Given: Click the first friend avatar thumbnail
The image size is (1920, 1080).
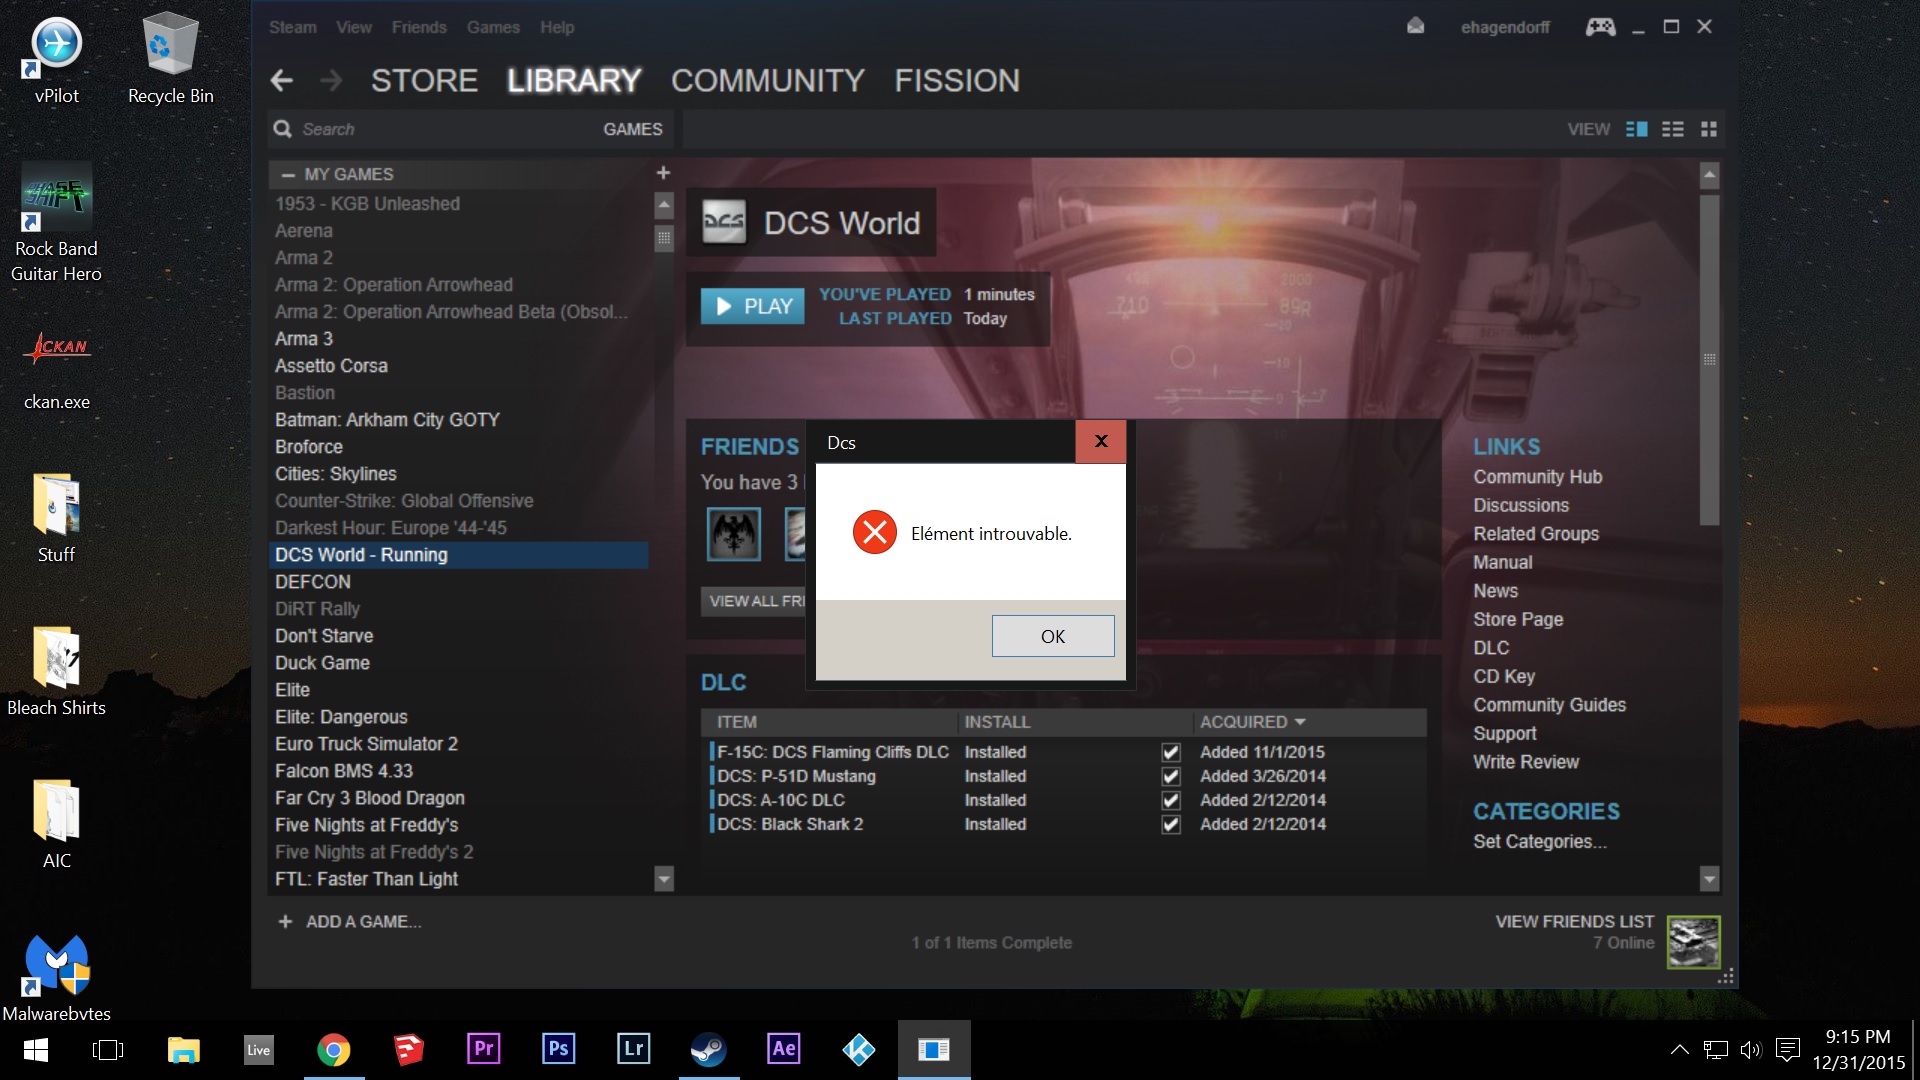Looking at the screenshot, I should point(734,534).
